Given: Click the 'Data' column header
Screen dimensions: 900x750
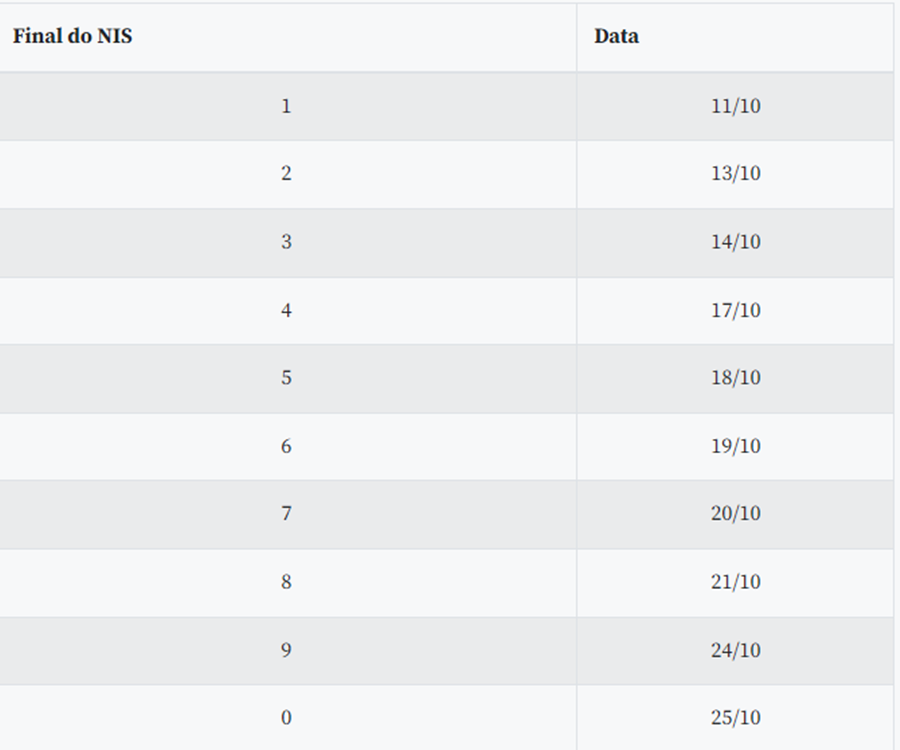Looking at the screenshot, I should click(616, 37).
